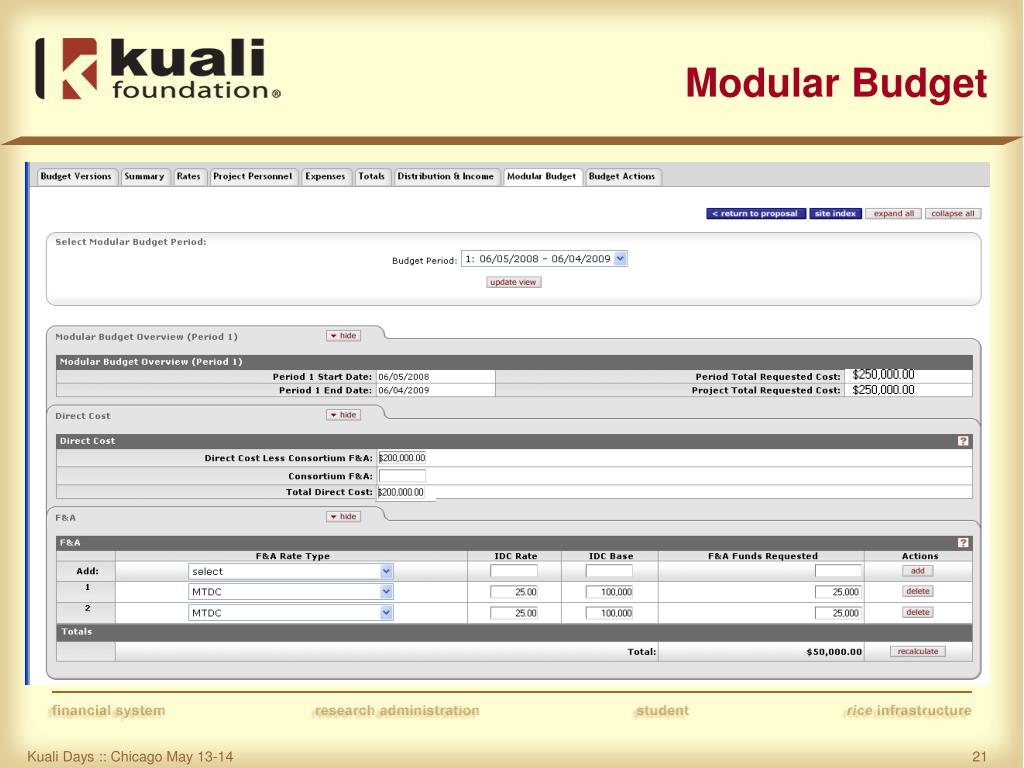Click Direct Cost Less Consortium F&A field
This screenshot has width=1024, height=768.
pyautogui.click(x=402, y=458)
